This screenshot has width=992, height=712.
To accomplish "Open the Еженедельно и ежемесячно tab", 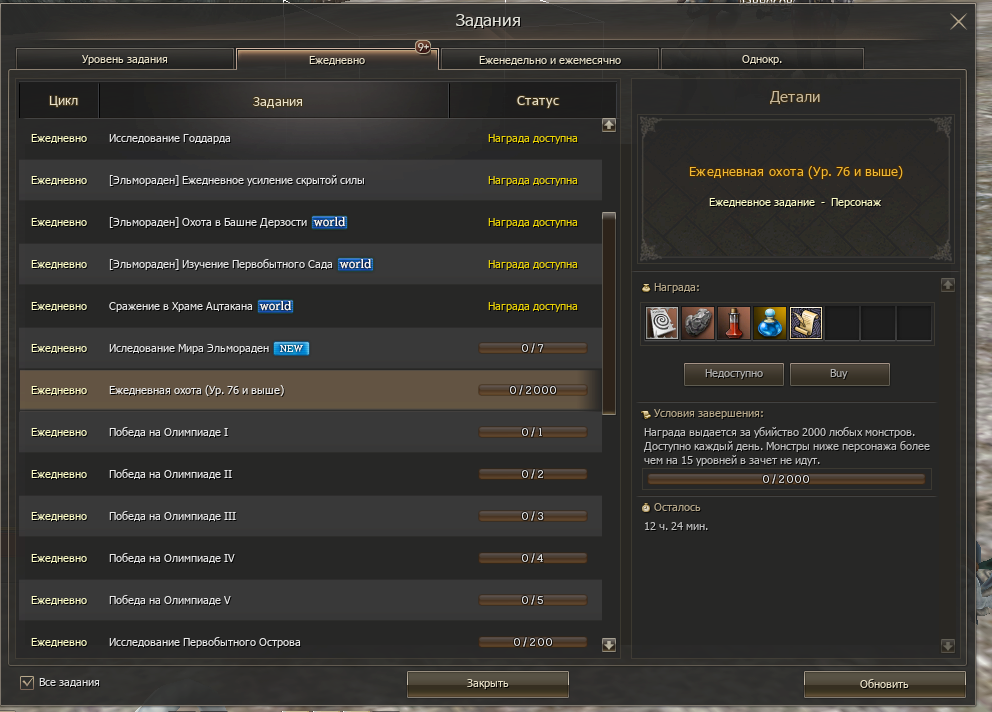I will point(549,60).
